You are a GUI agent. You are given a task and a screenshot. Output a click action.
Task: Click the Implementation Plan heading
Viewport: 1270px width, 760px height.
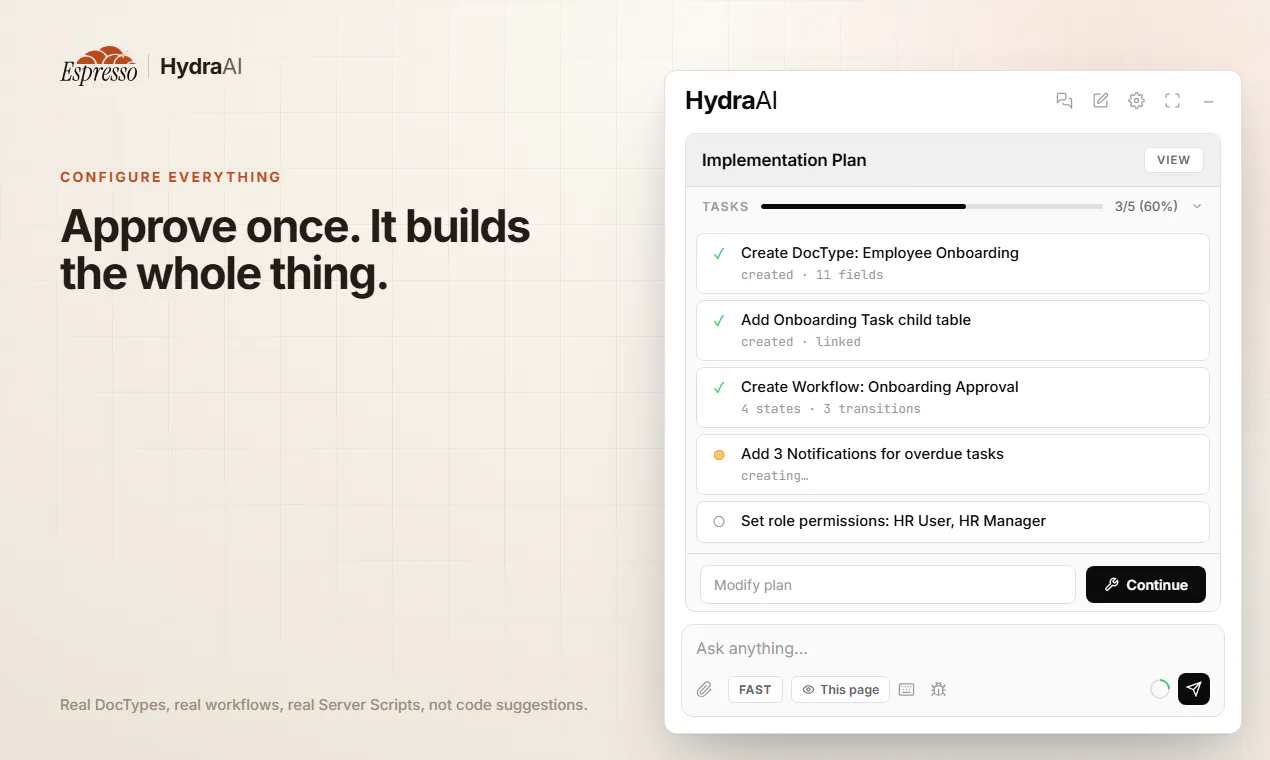coord(784,160)
